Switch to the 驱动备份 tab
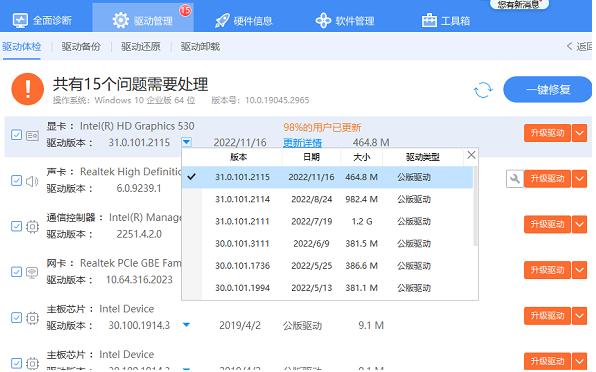 tap(81, 47)
